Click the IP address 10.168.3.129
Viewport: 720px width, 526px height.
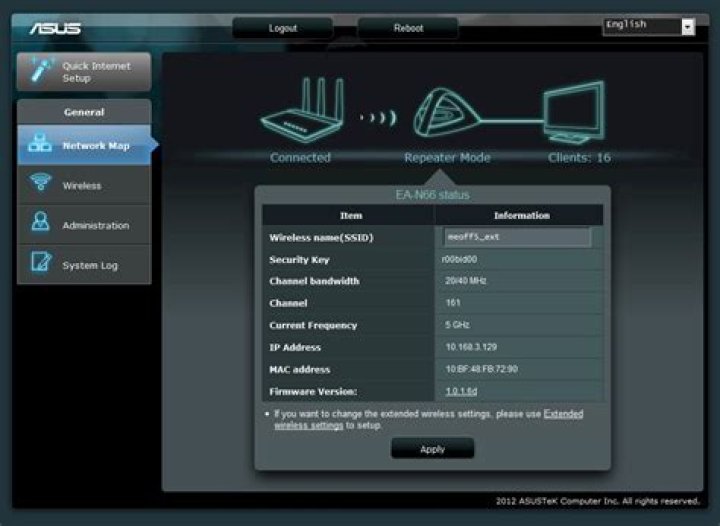tap(471, 347)
